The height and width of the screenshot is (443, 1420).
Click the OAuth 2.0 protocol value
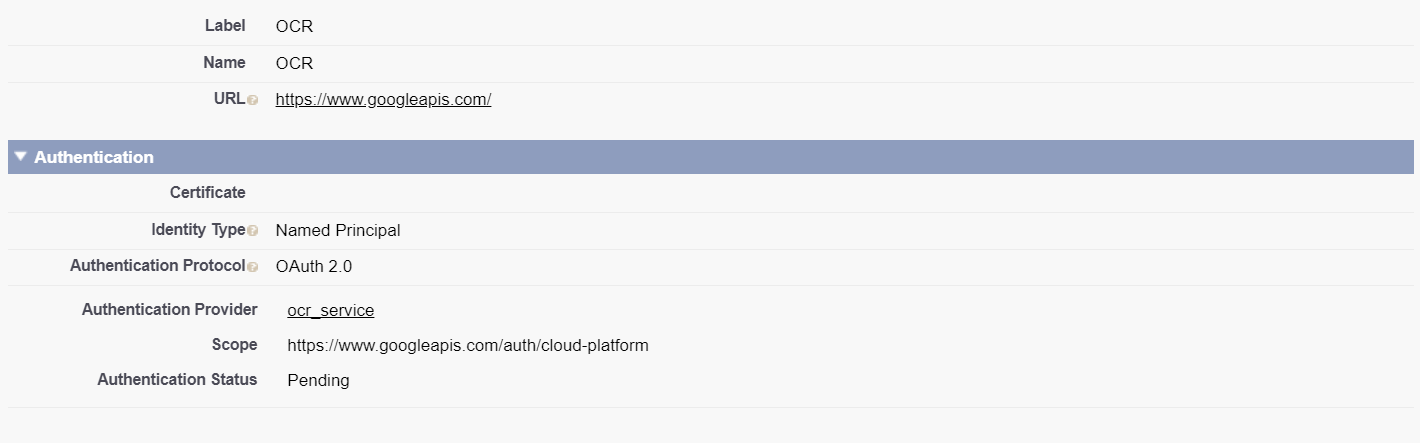pyautogui.click(x=314, y=267)
